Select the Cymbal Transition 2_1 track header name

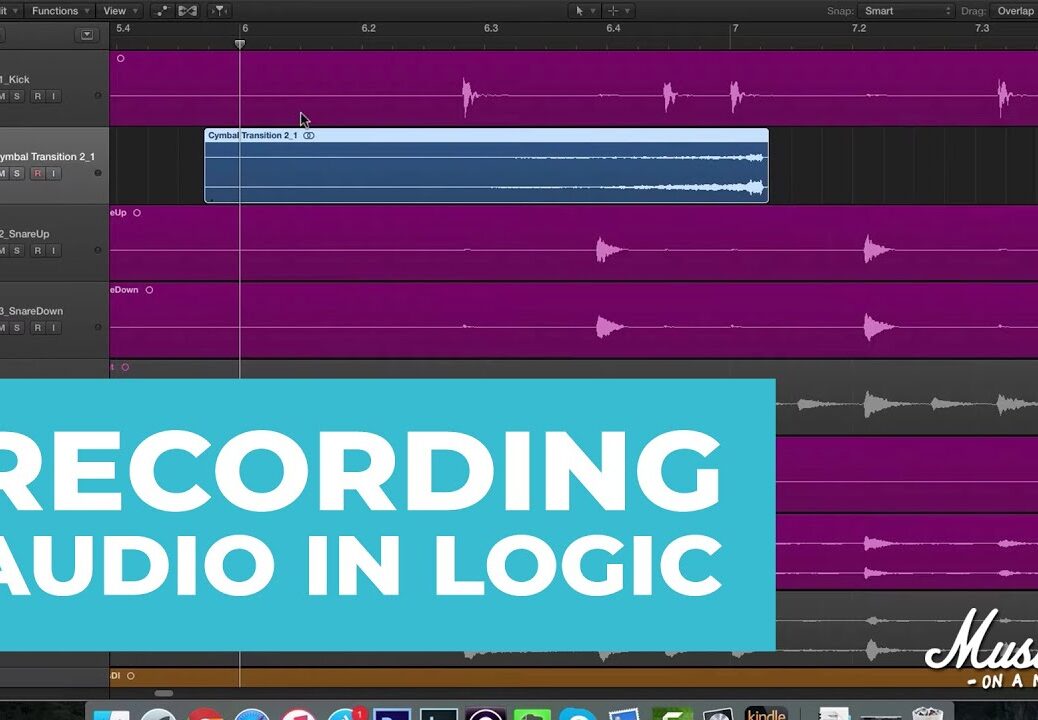click(47, 157)
